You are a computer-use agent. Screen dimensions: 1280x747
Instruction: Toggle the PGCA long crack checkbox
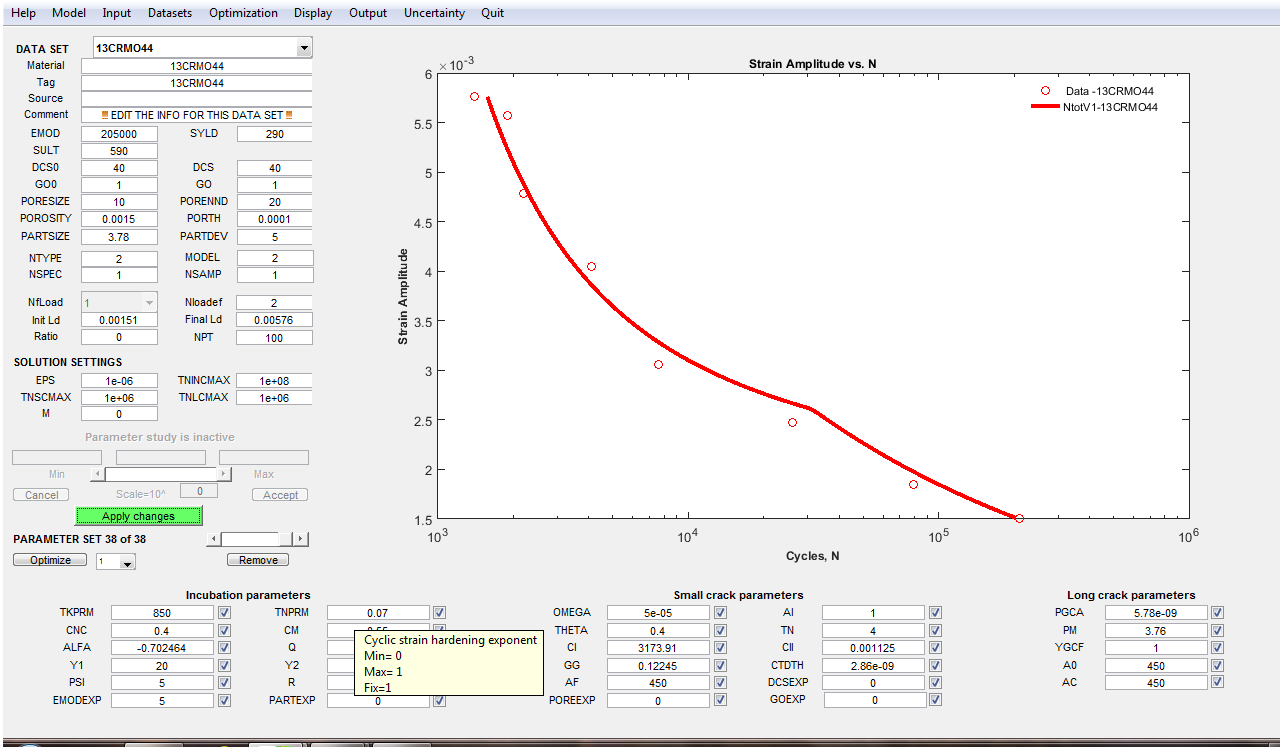(1217, 613)
